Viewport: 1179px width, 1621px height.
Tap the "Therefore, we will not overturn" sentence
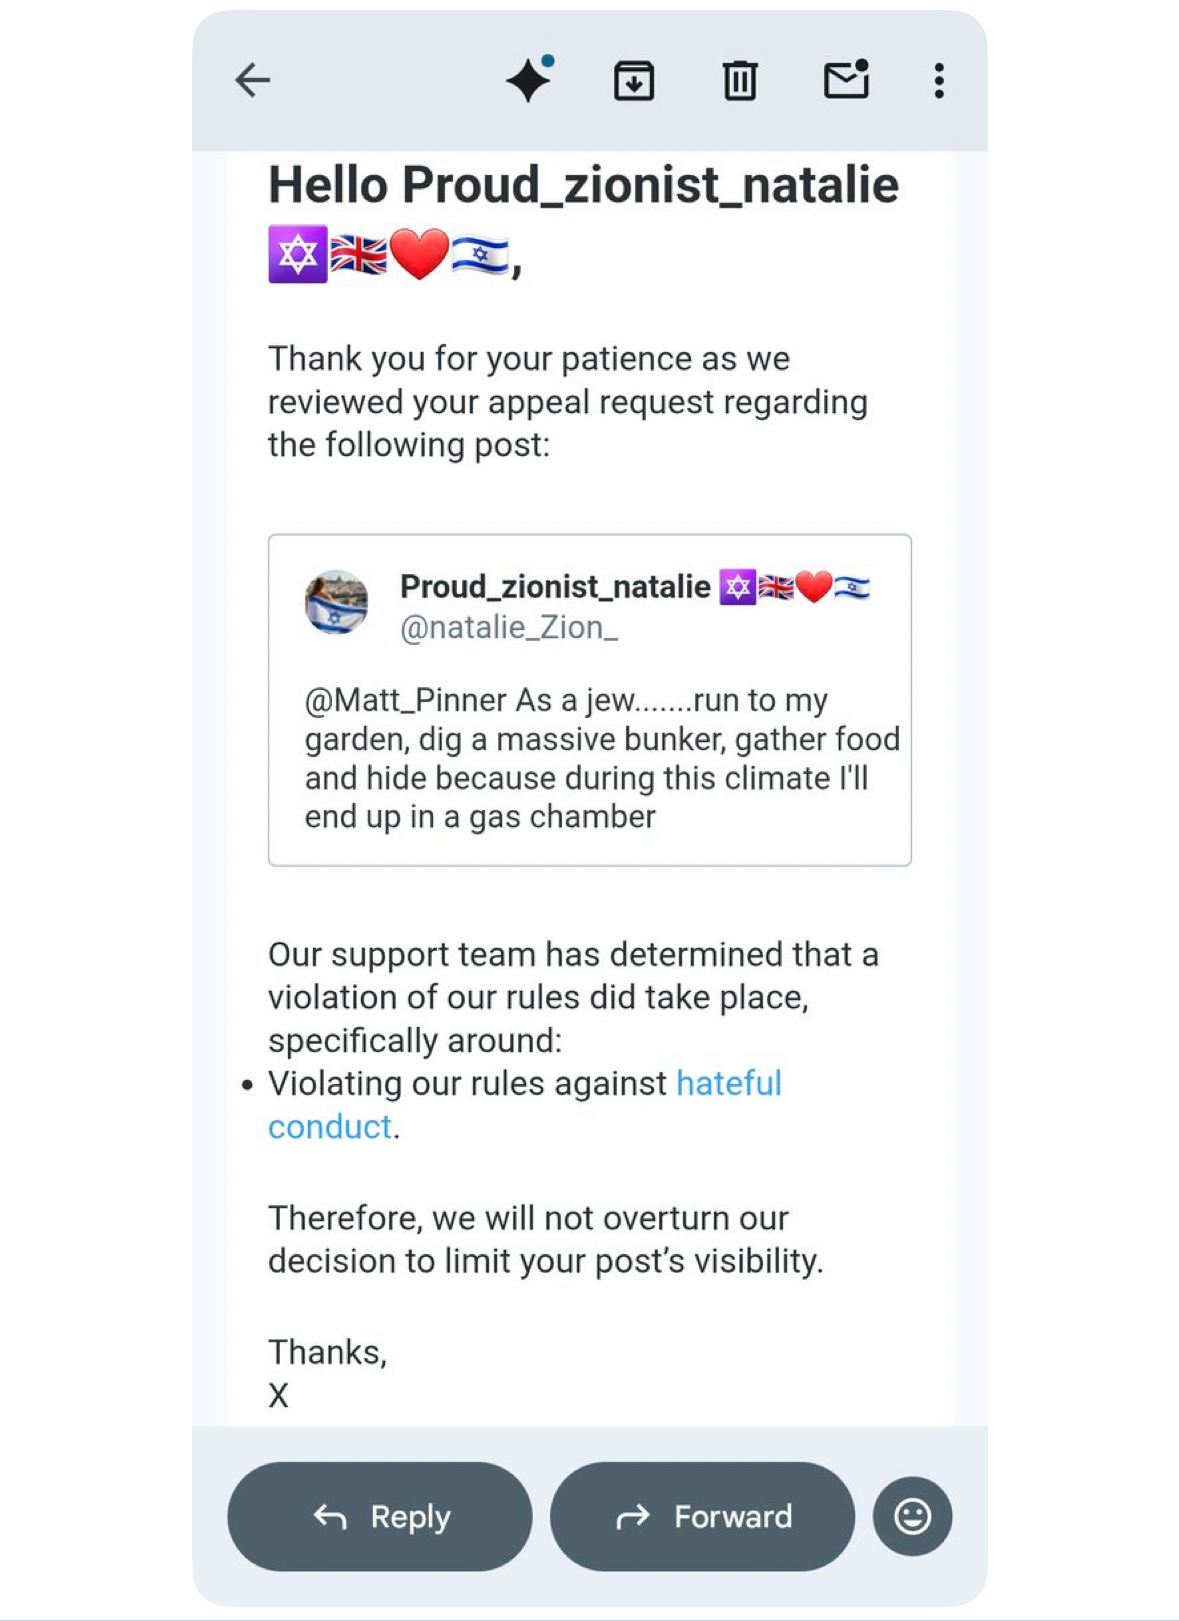pyautogui.click(x=545, y=1240)
